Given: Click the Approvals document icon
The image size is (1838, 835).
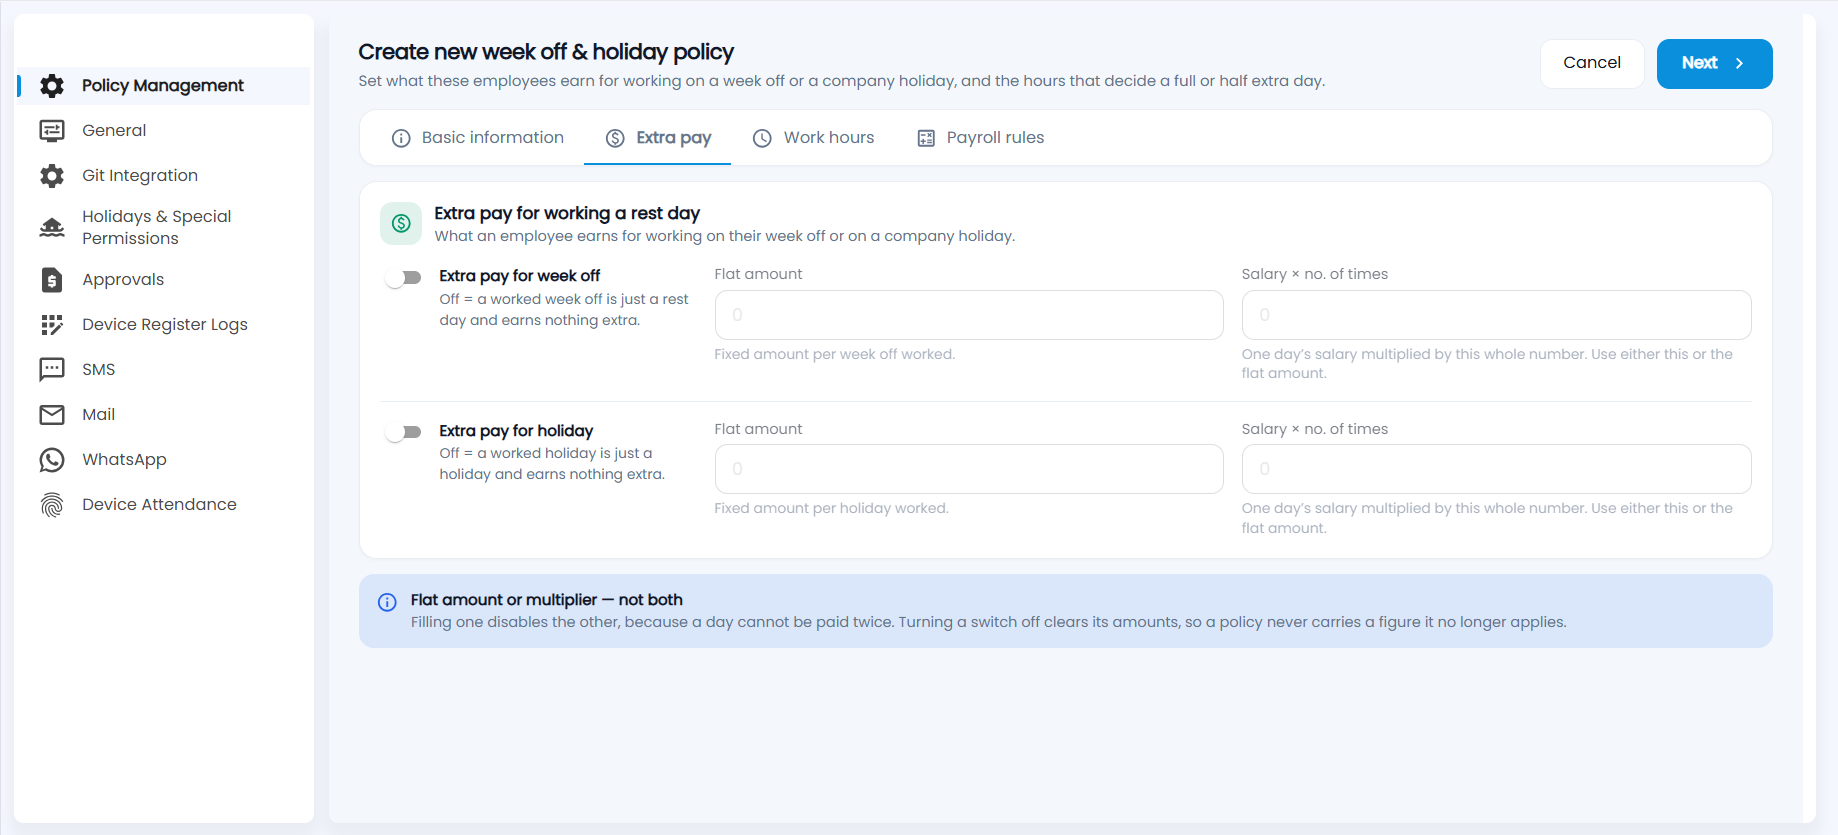Looking at the screenshot, I should 52,280.
